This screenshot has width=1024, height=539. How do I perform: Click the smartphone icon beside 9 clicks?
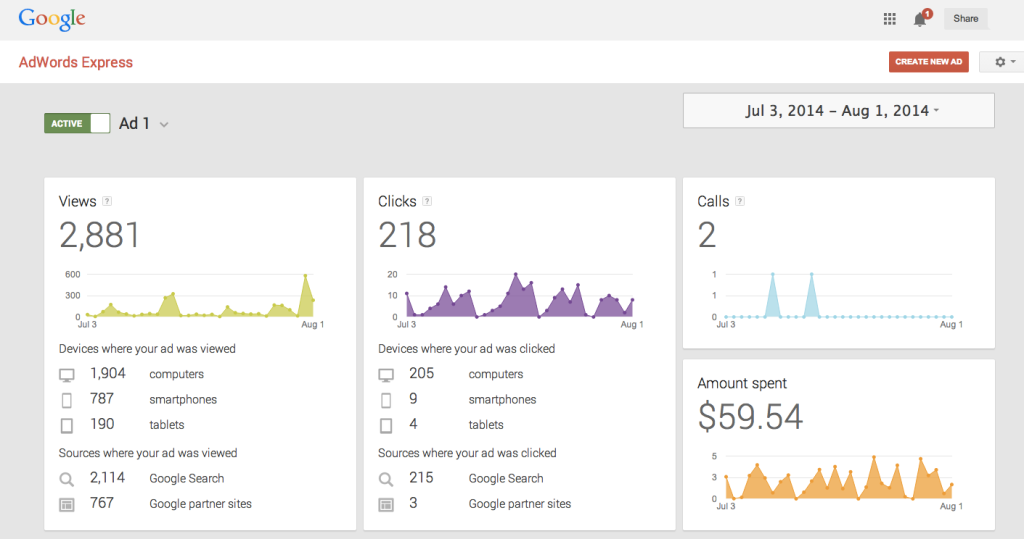click(x=386, y=400)
